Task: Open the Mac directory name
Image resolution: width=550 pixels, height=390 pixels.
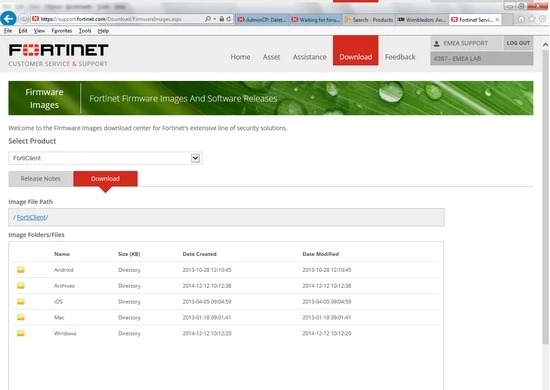Action: coord(59,317)
